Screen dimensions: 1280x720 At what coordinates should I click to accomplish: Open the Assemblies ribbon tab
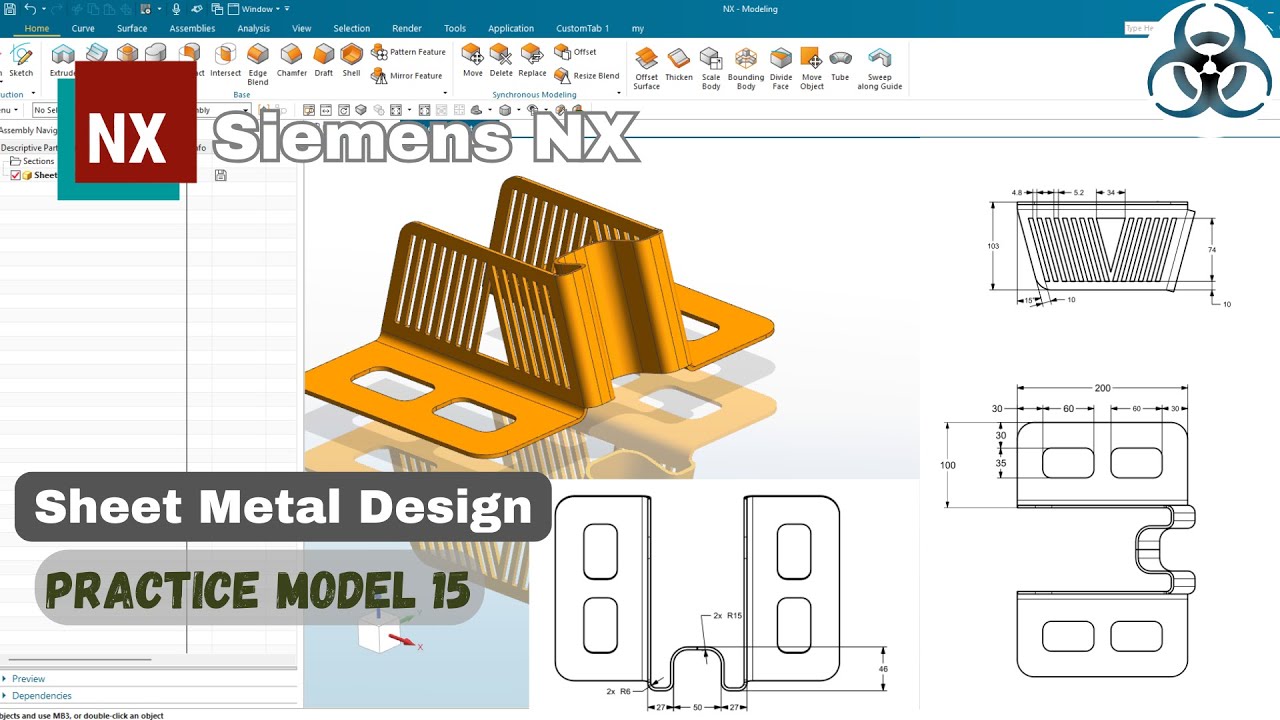192,29
